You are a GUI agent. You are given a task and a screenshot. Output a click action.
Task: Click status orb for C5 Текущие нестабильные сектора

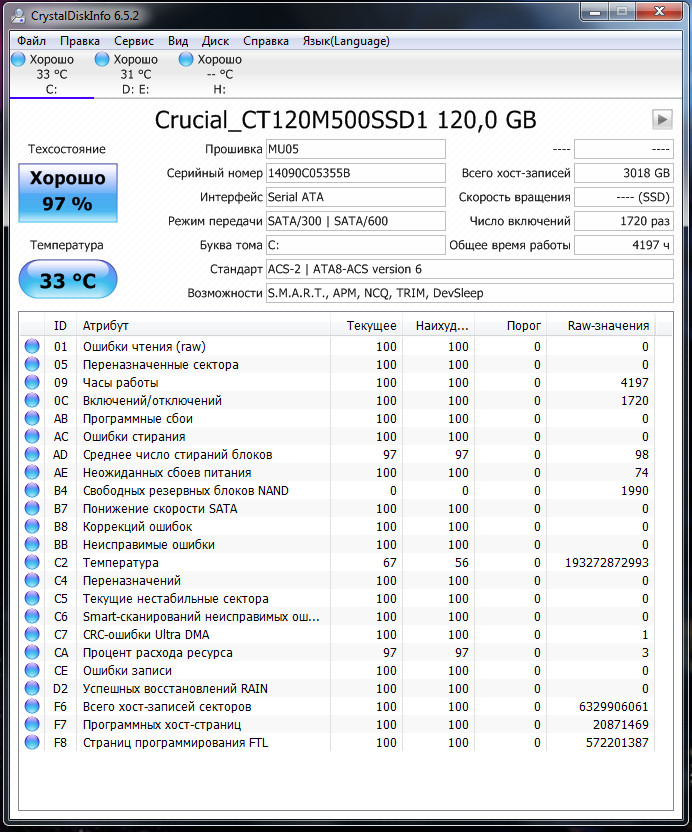click(x=32, y=598)
